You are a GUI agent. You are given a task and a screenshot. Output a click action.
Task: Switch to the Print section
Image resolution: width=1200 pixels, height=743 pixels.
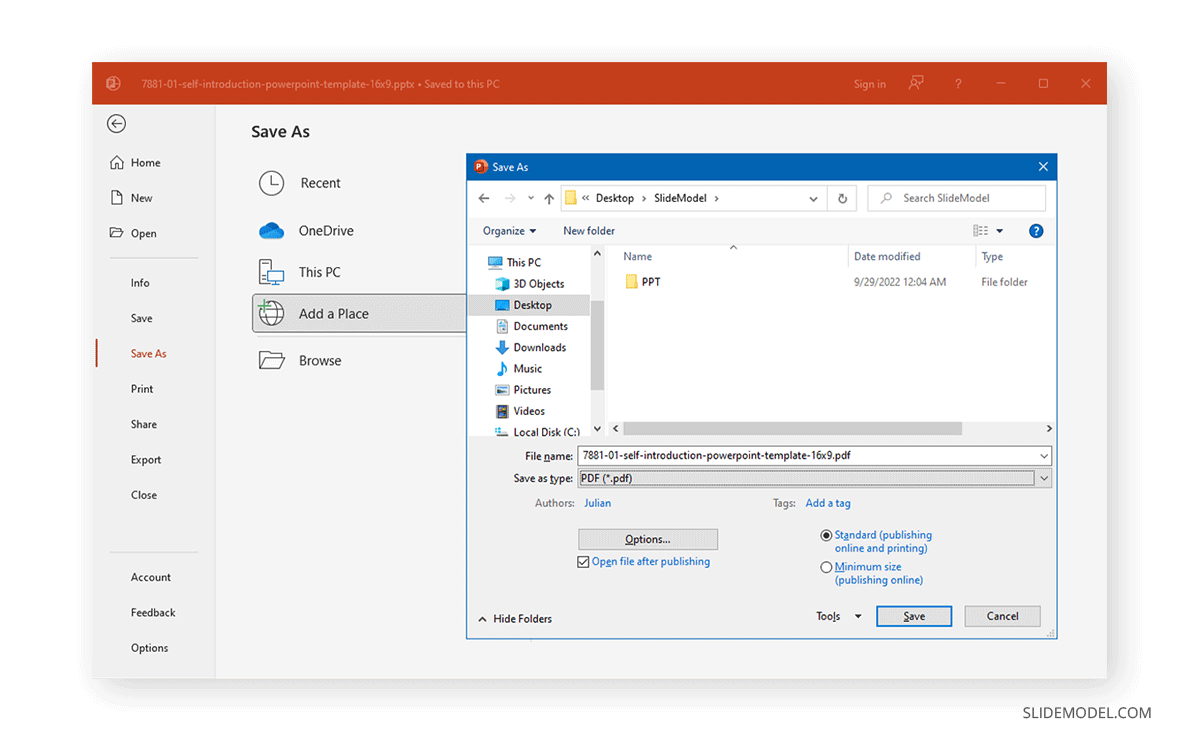[142, 388]
